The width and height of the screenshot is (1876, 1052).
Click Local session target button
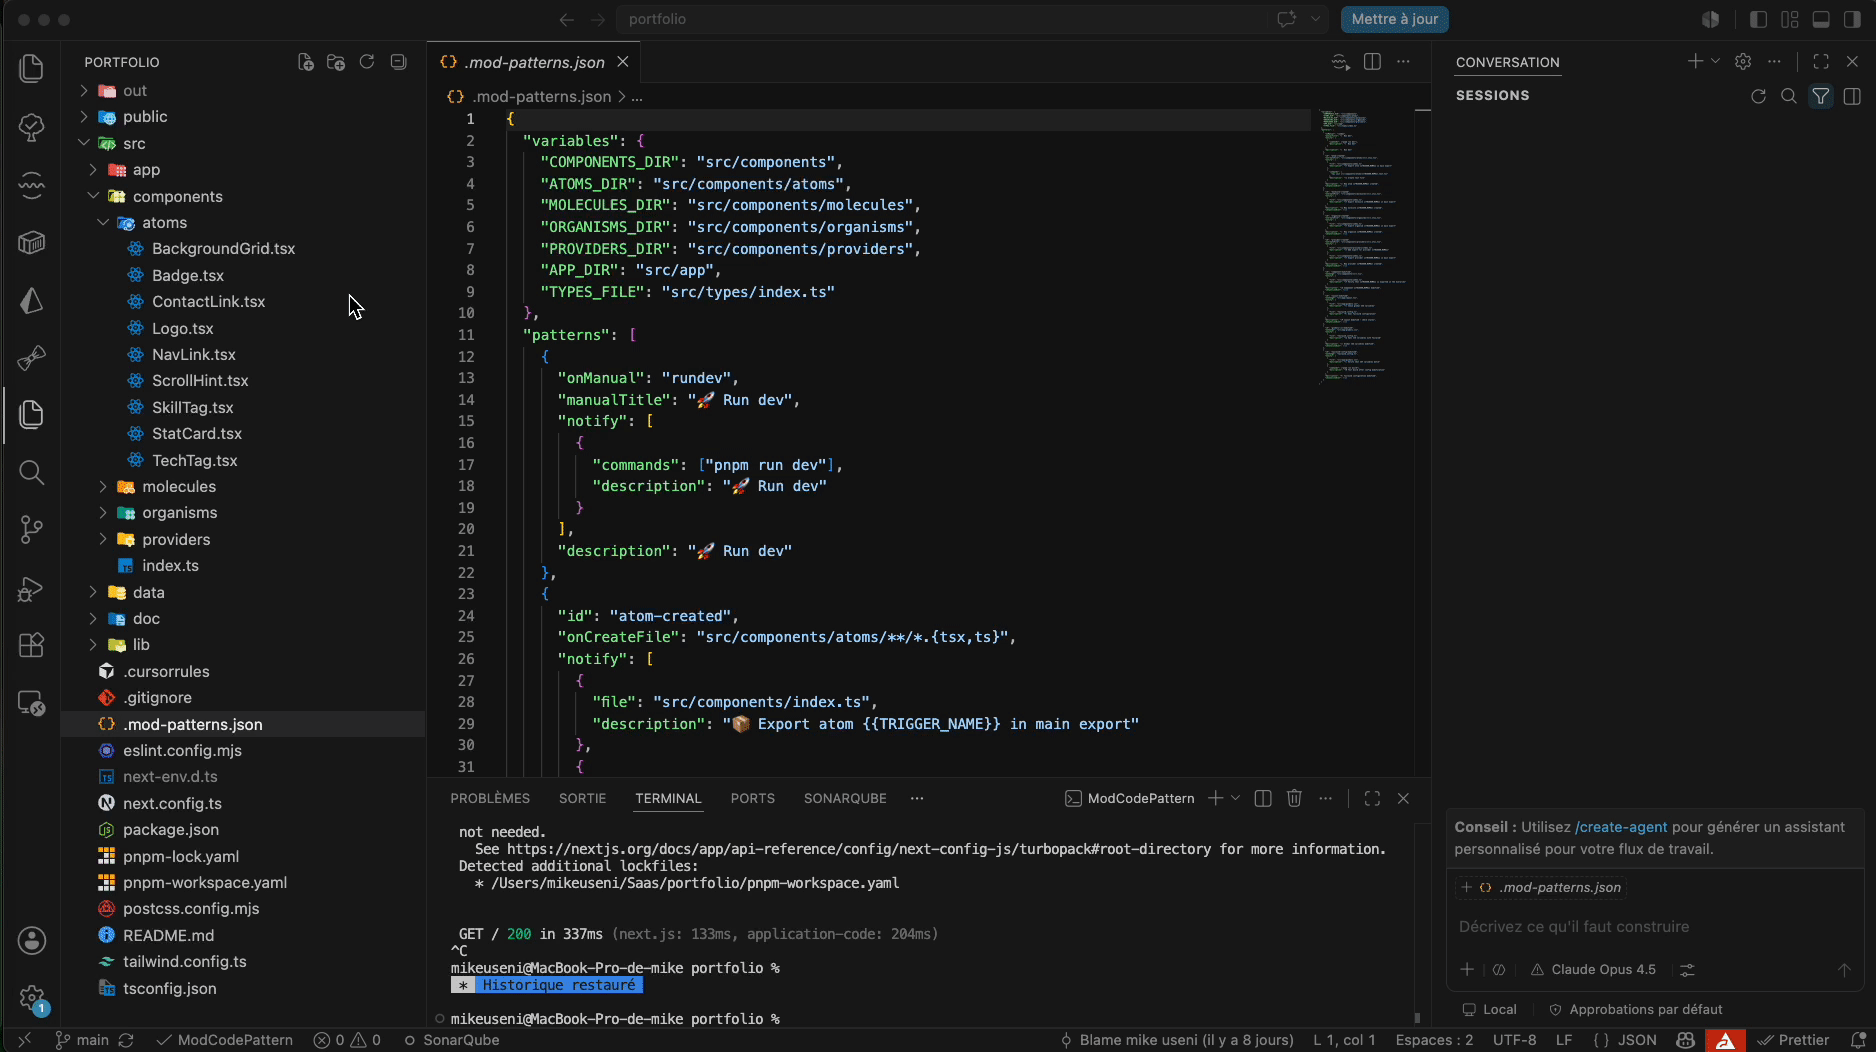1489,1009
